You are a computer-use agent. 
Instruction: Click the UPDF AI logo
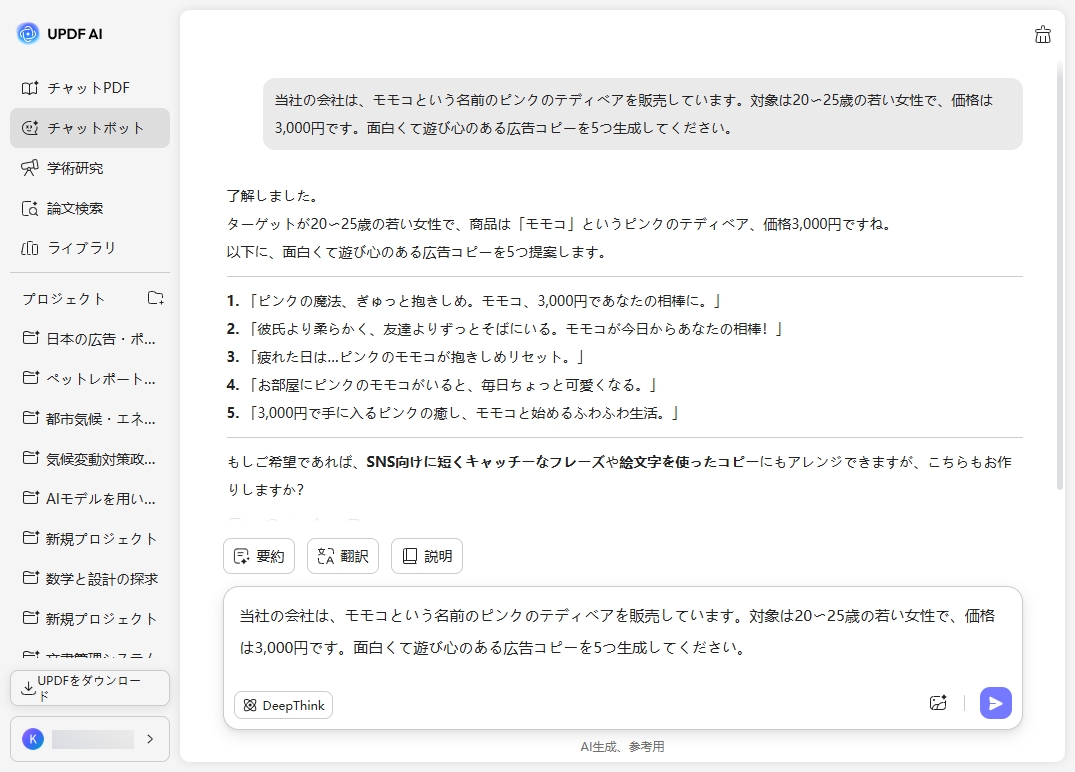coord(60,33)
